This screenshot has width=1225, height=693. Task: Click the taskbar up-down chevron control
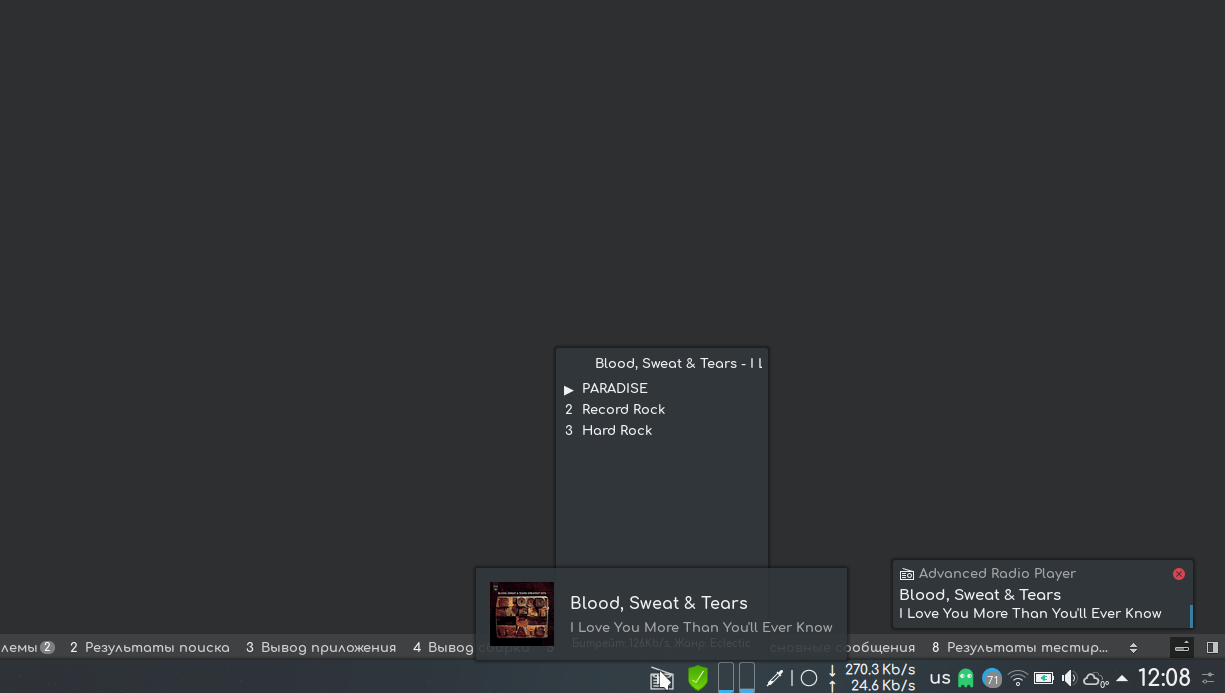(x=1133, y=647)
